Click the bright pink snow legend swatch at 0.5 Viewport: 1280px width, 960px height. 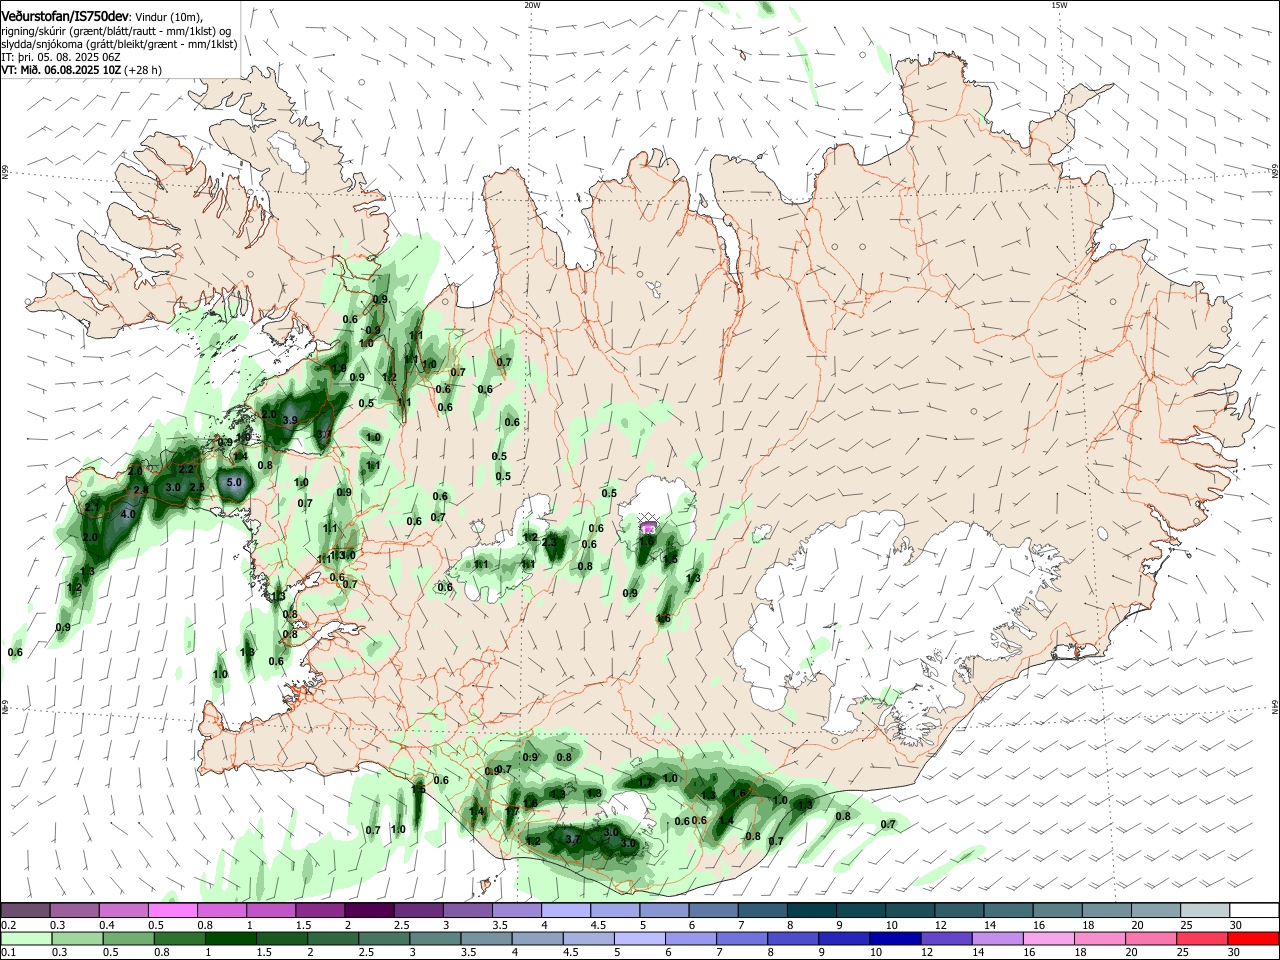[173, 910]
